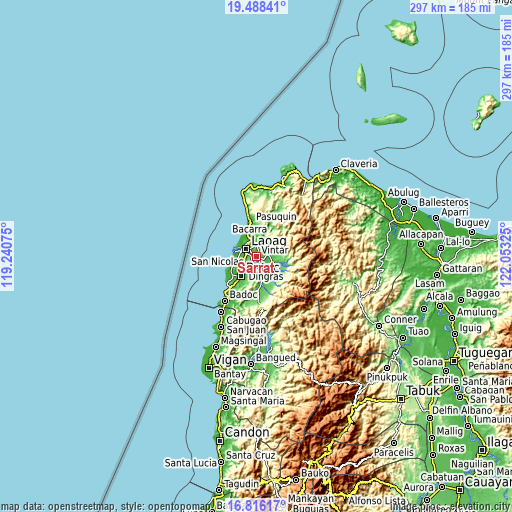
Task: Click the Gattaran label
Action: pyautogui.click(x=462, y=269)
